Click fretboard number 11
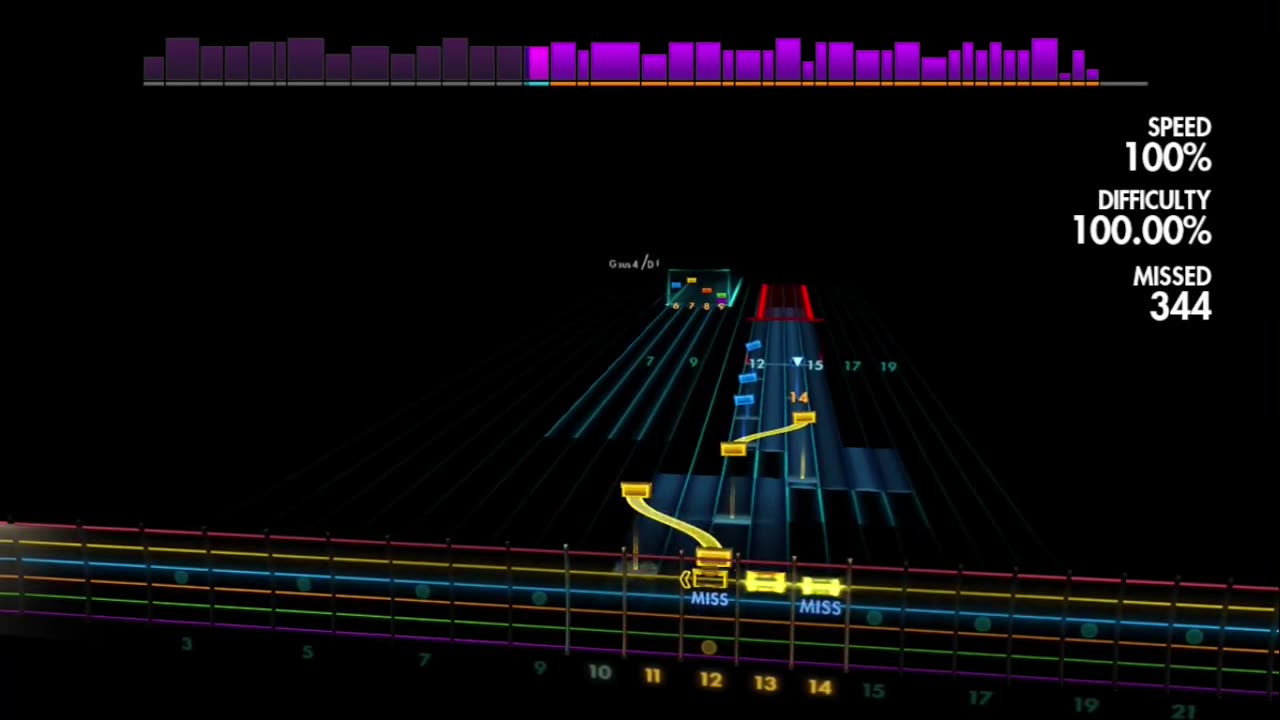 pos(653,676)
